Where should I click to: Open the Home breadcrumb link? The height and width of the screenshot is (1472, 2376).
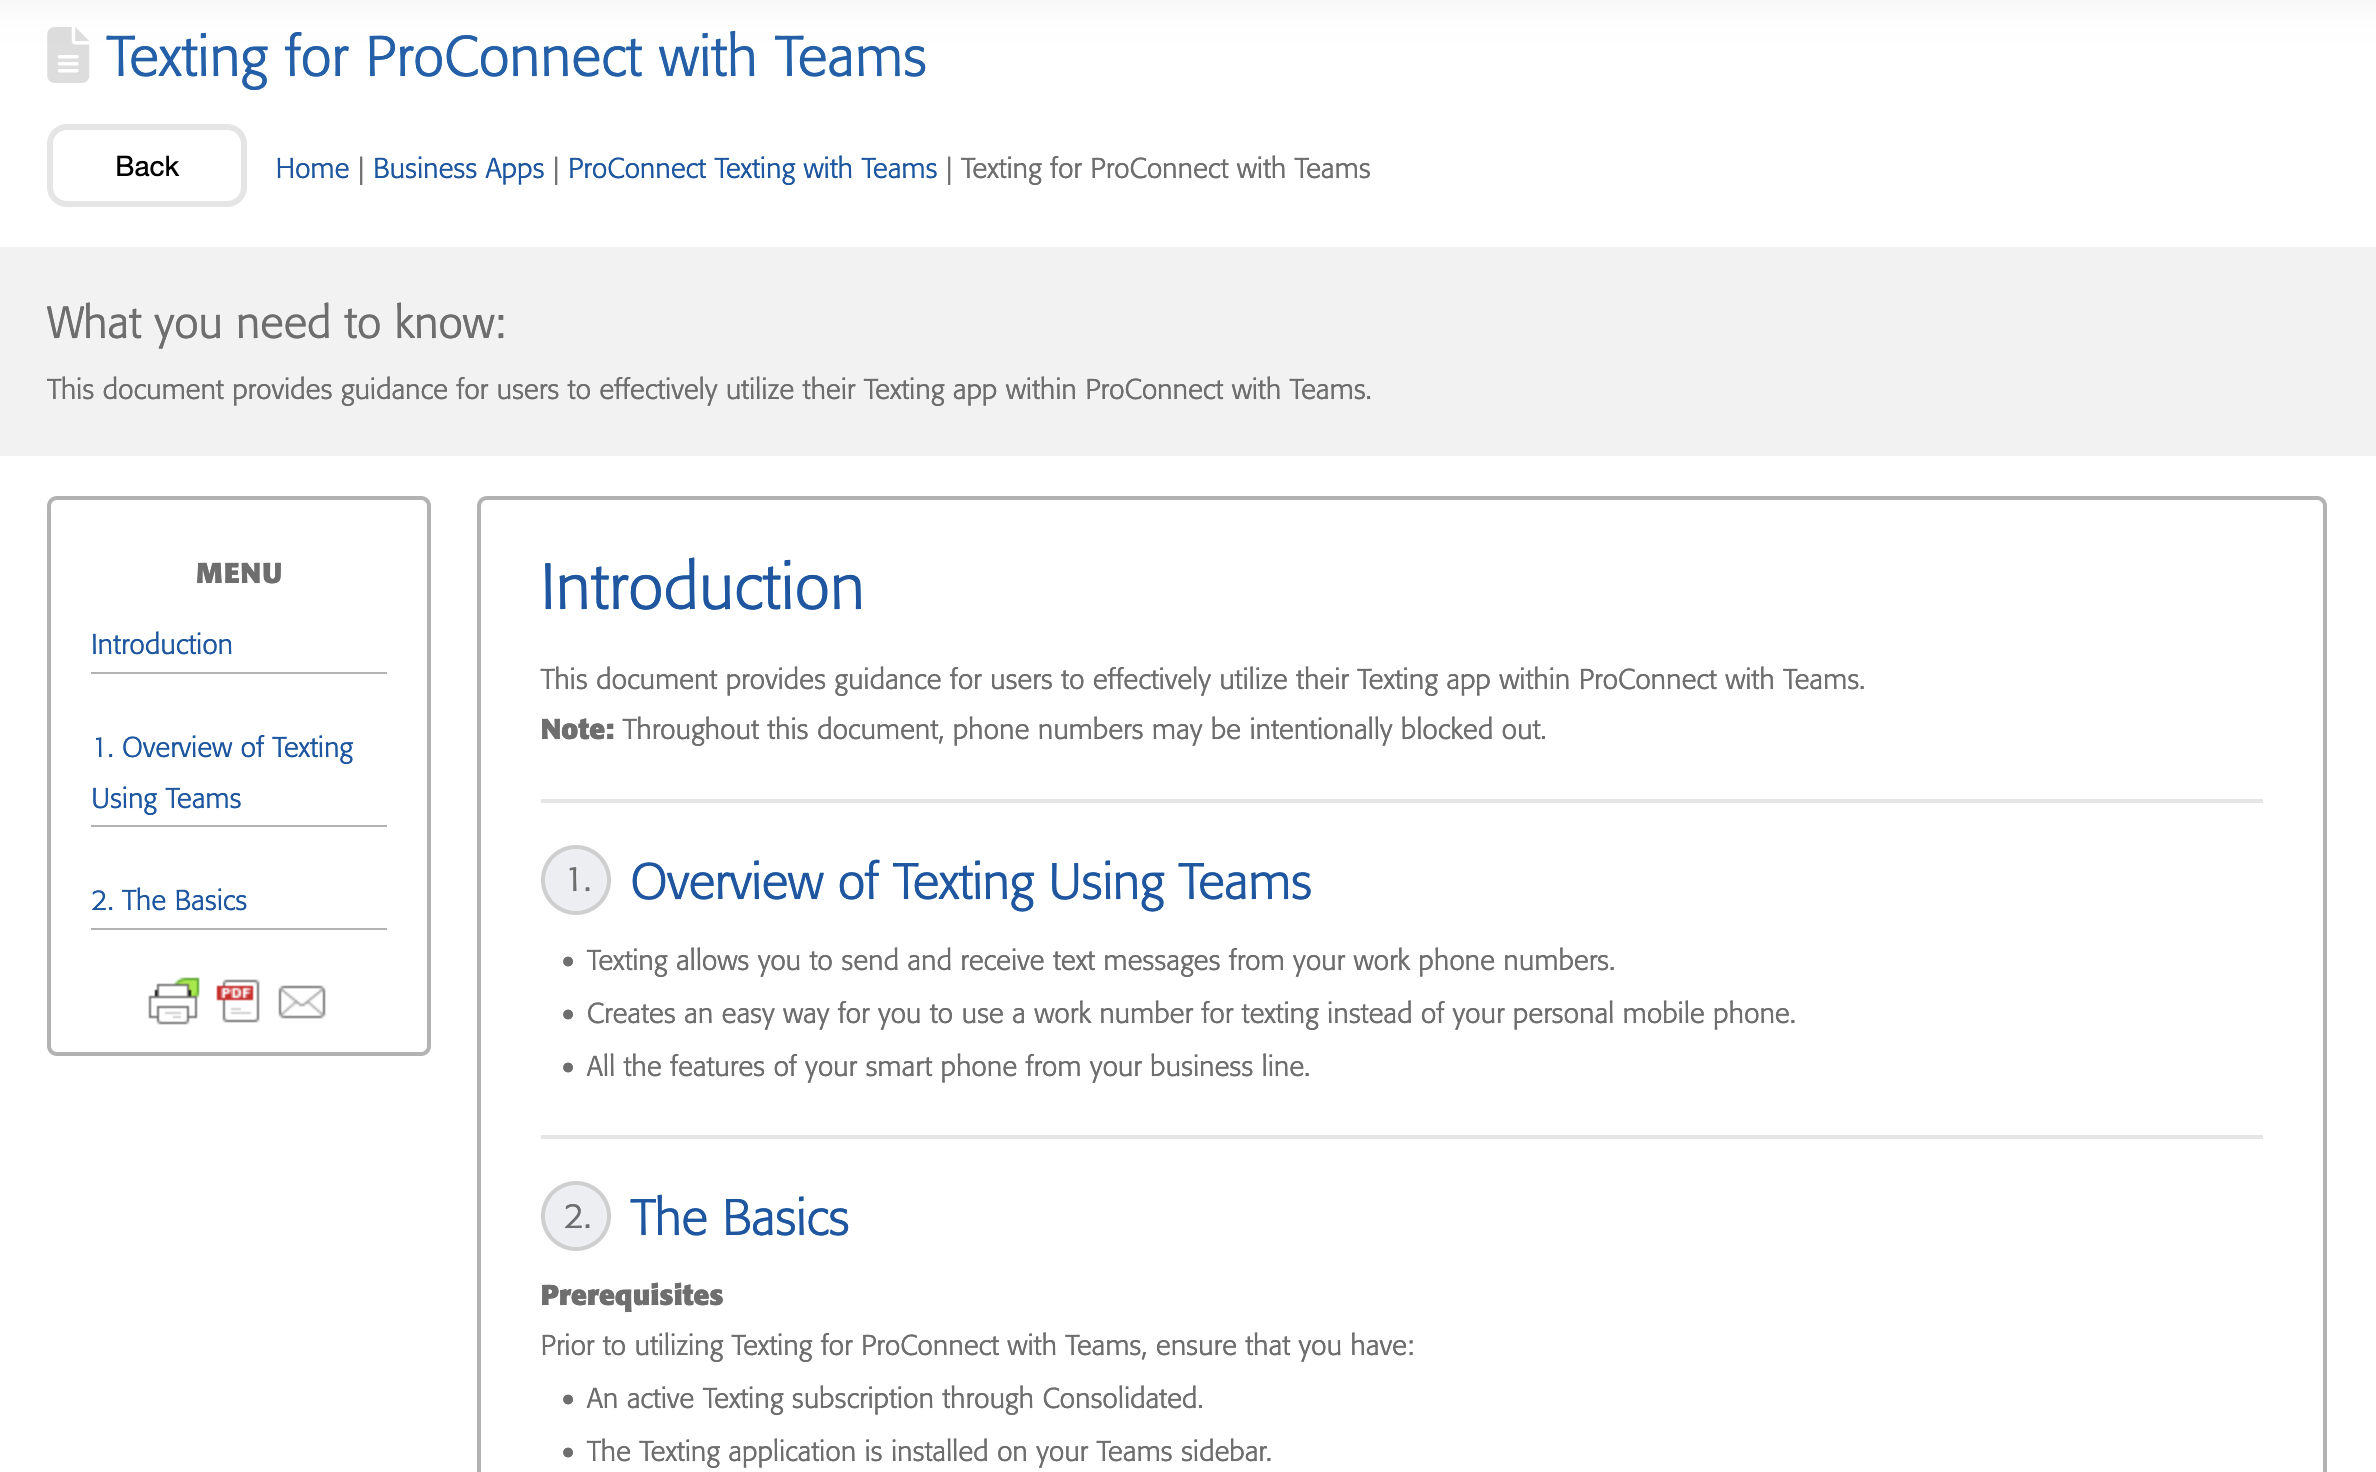(x=312, y=168)
